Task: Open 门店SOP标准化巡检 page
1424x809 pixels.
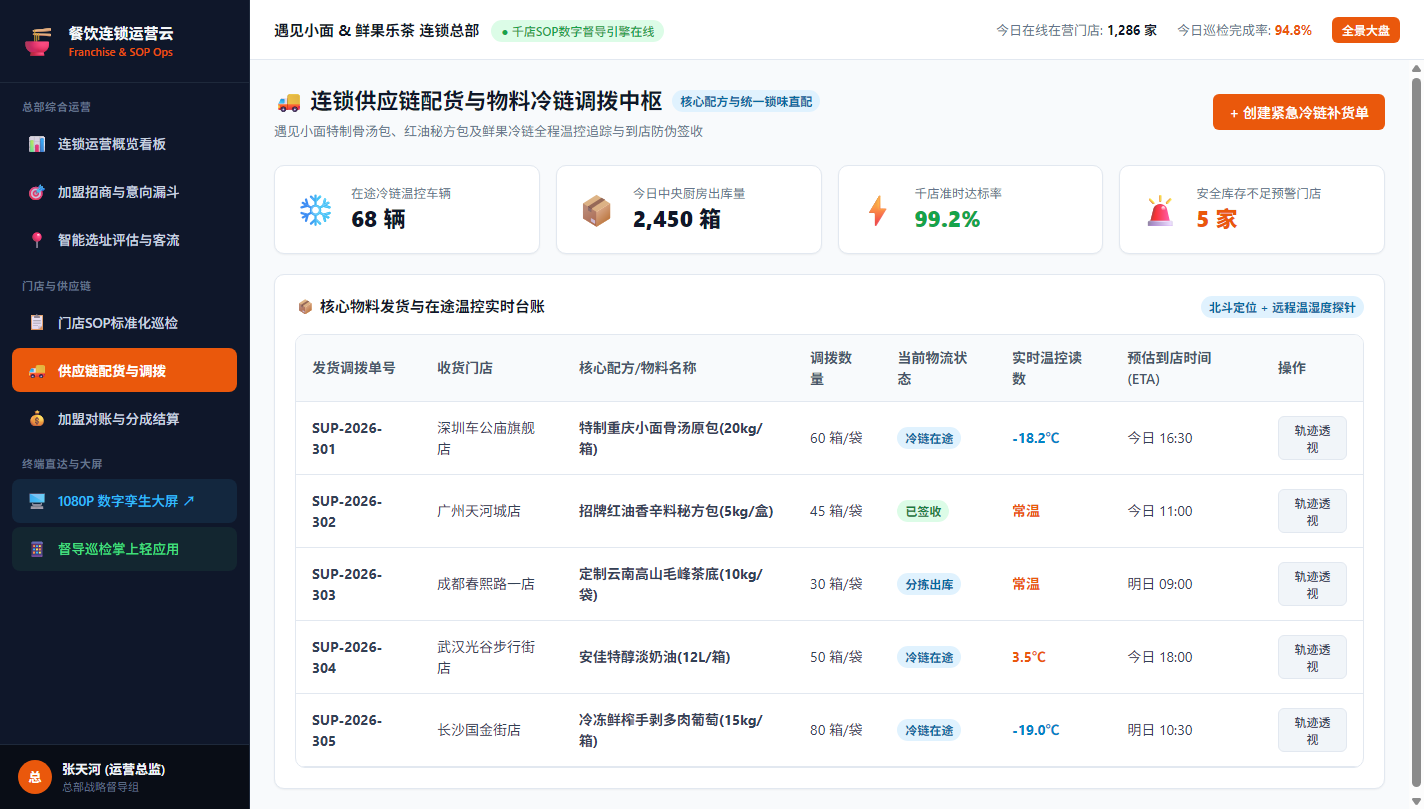Action: click(124, 323)
